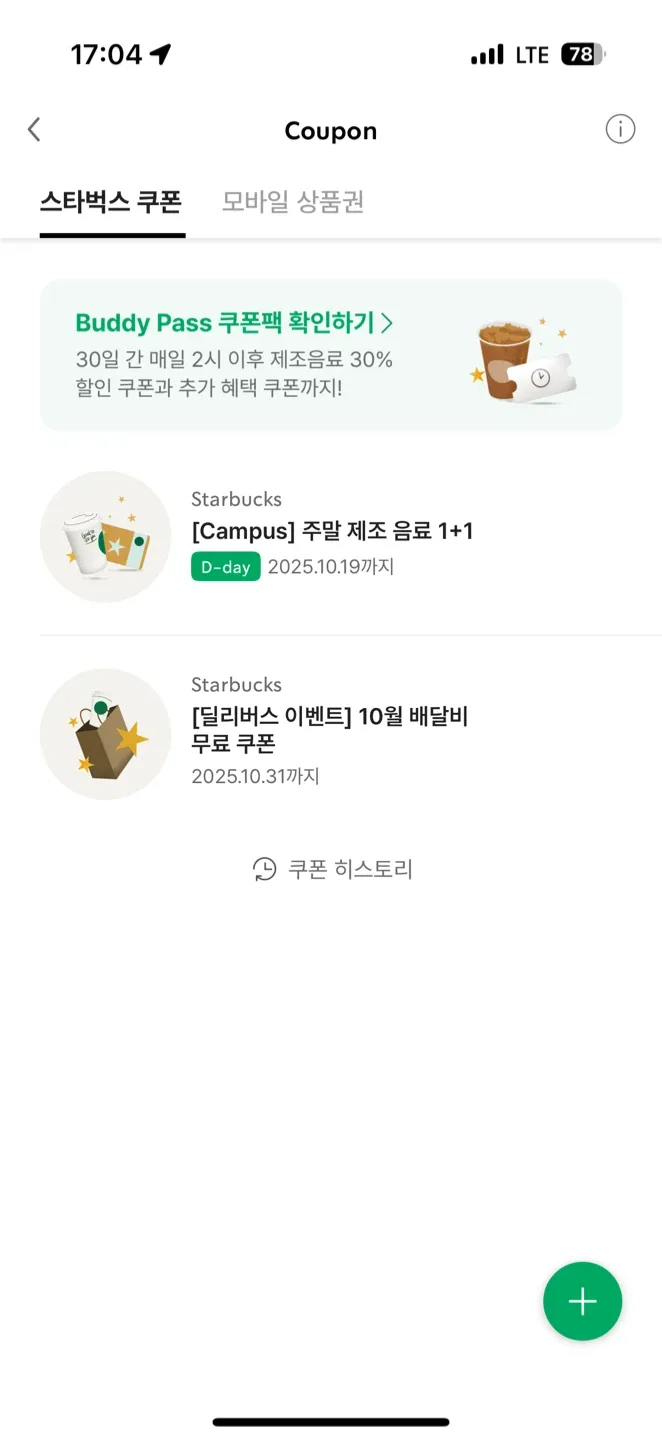Screen dimensions: 662x1440
Task: Tap the delivery bag coupon image
Action: click(x=105, y=735)
